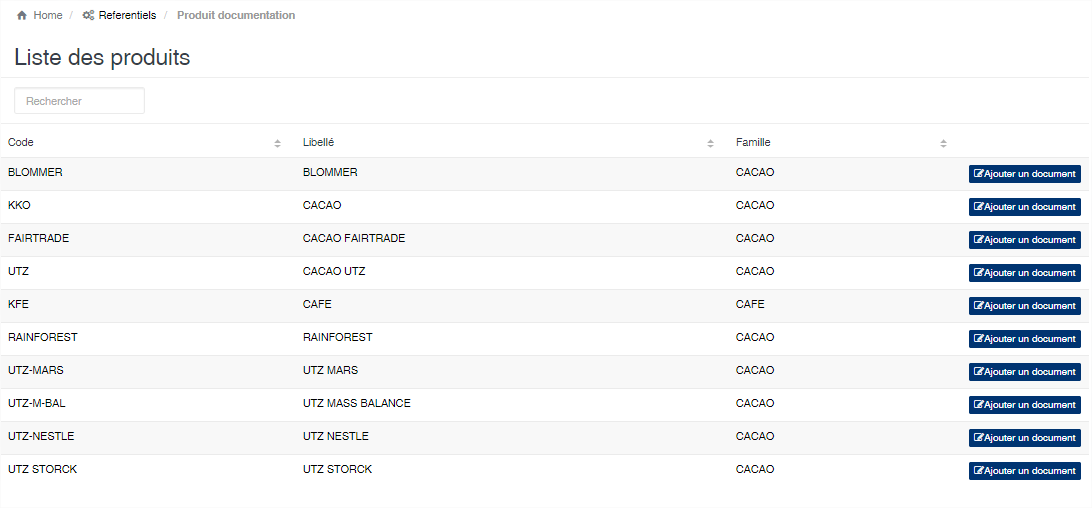1092x508 pixels.
Task: Click edit icon on KFE row button
Action: [978, 306]
